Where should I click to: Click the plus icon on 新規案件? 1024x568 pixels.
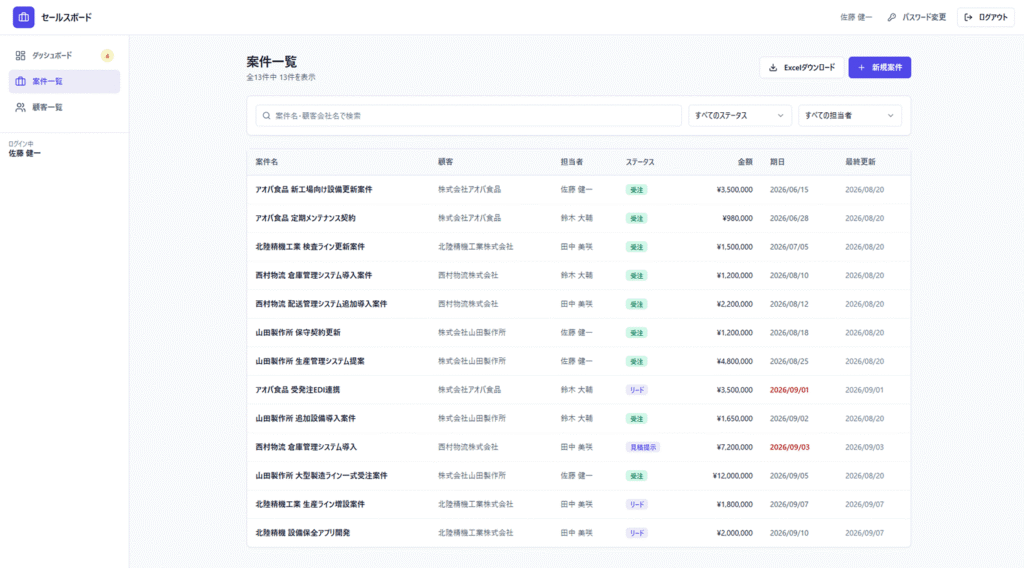point(861,67)
